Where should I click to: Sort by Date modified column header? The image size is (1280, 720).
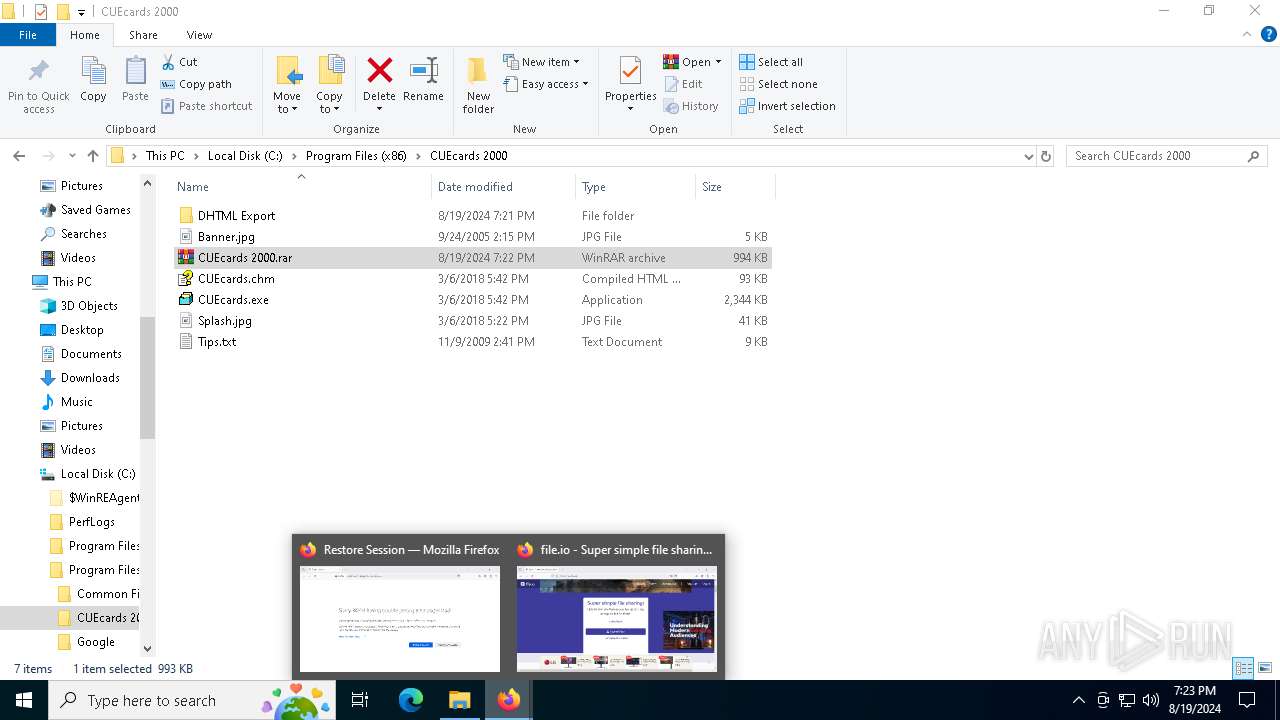503,187
